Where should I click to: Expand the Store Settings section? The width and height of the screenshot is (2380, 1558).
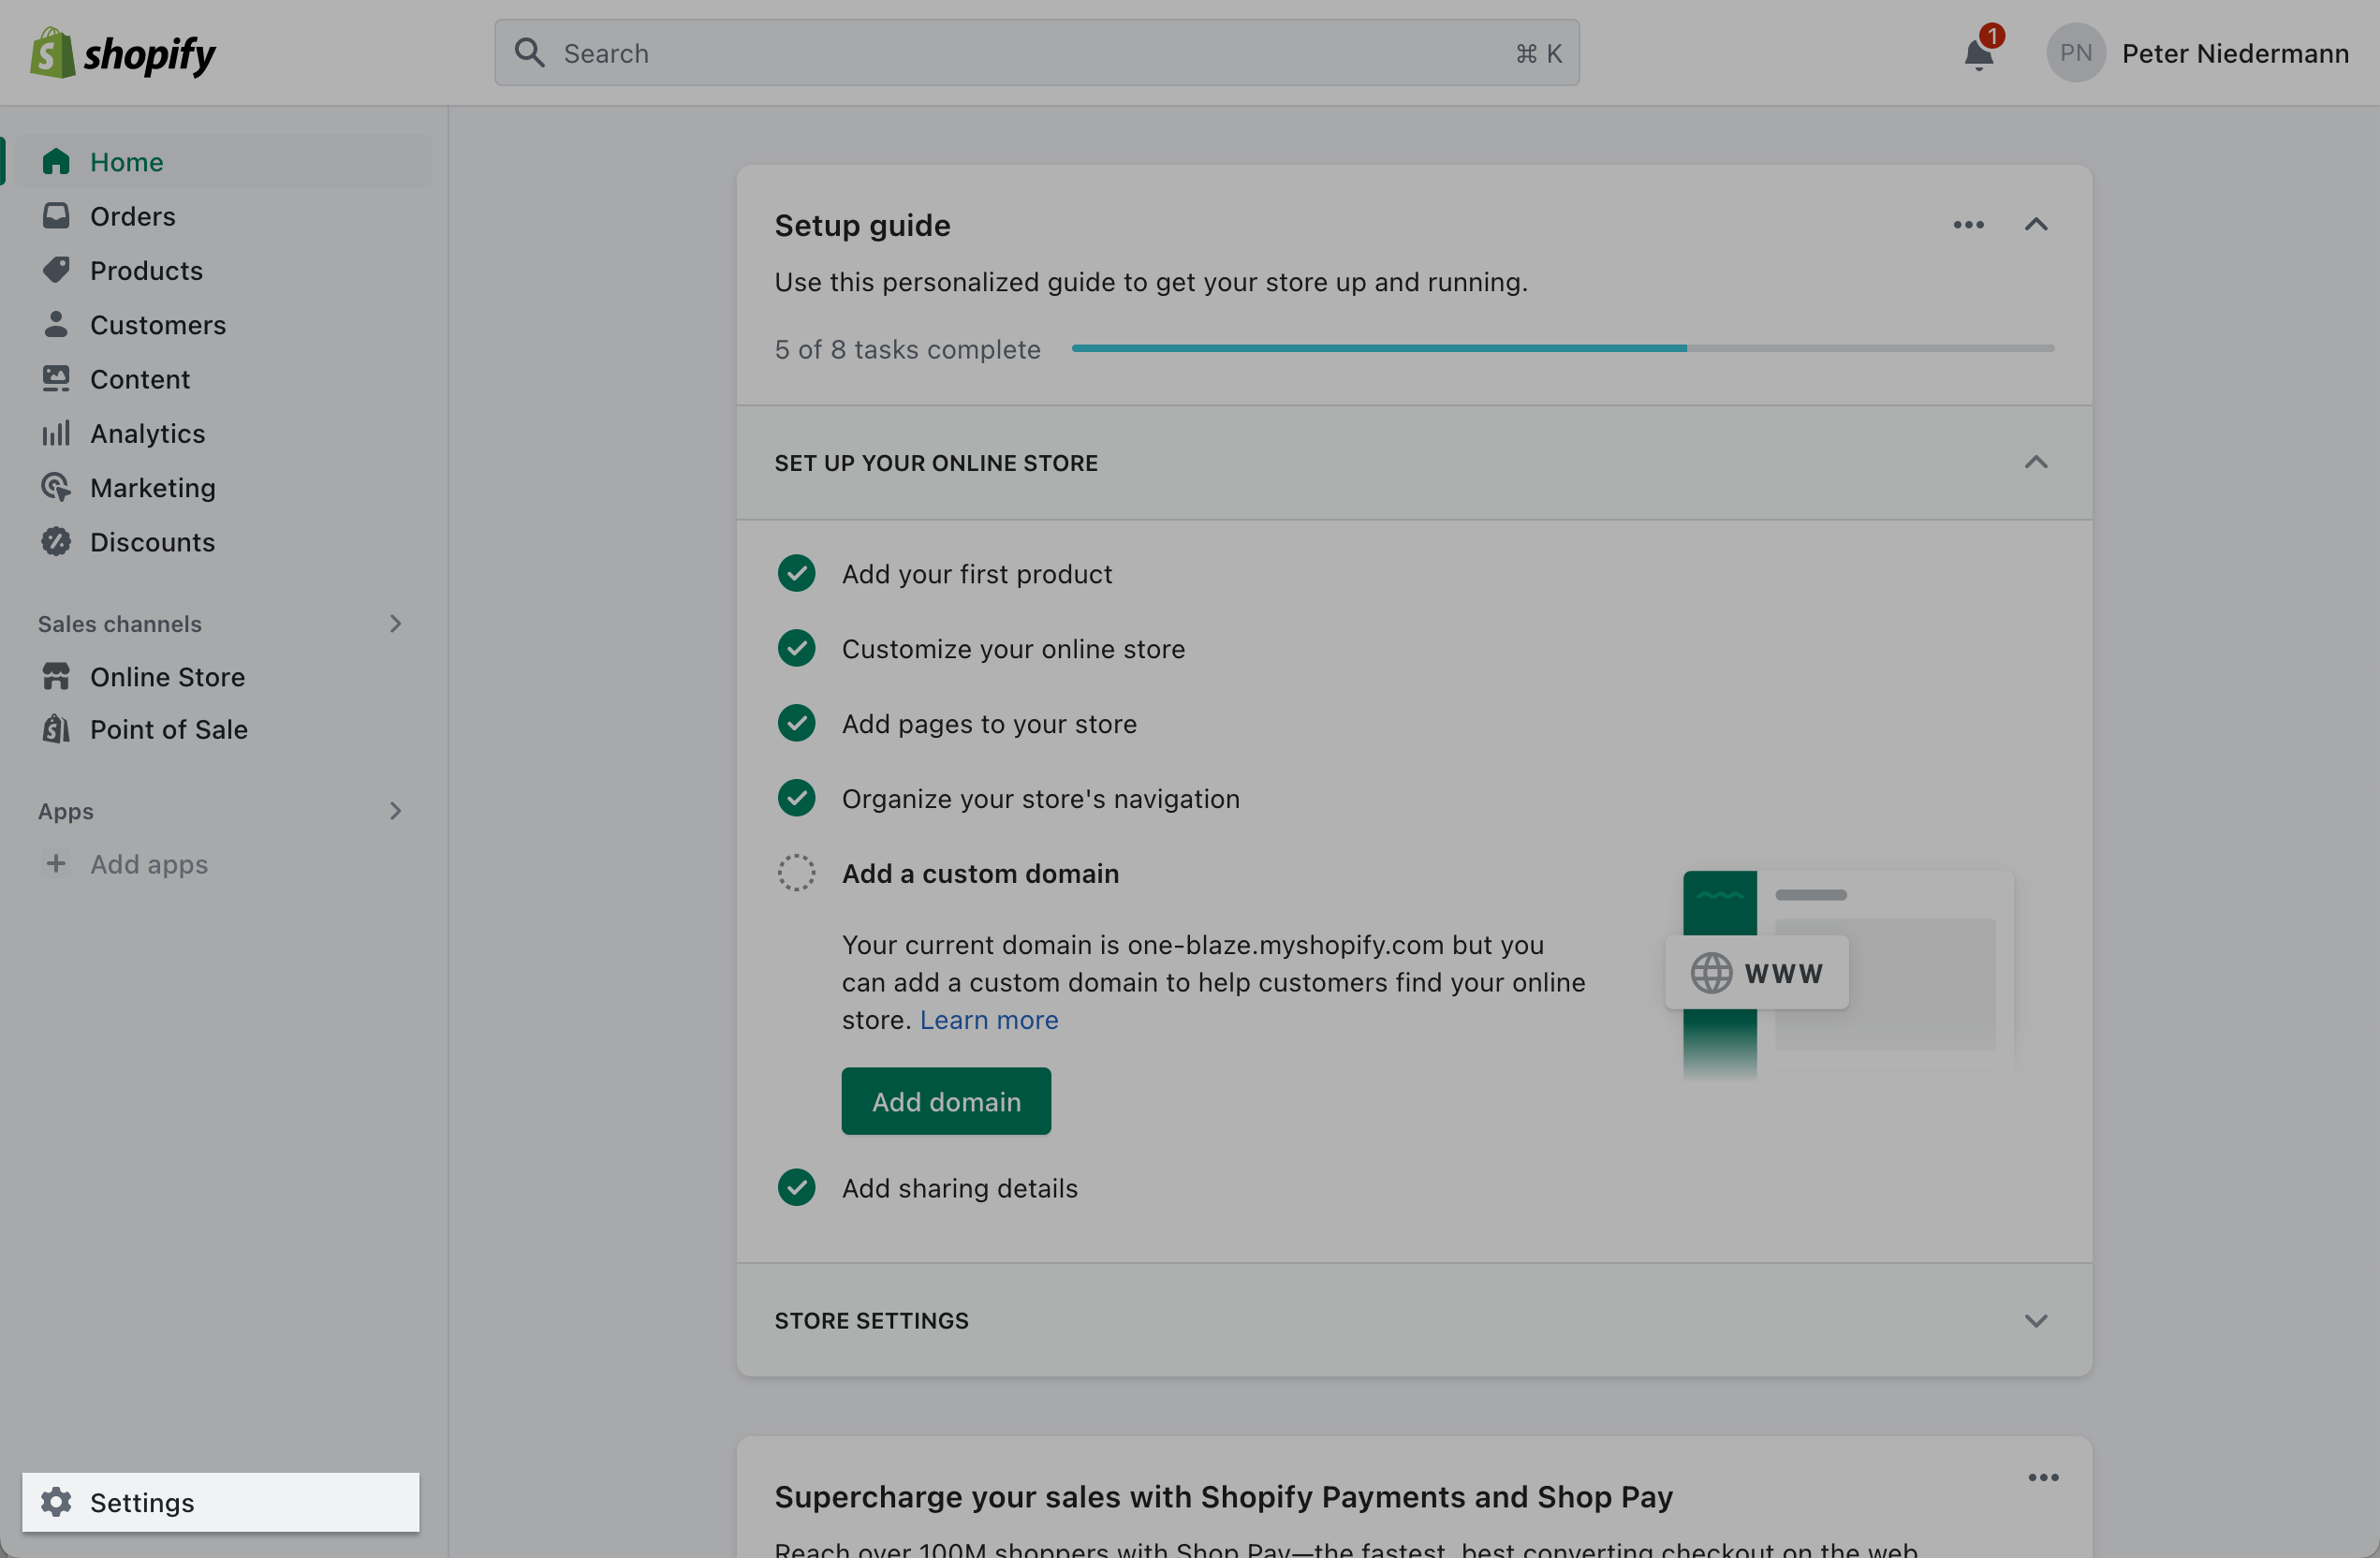[2035, 1320]
